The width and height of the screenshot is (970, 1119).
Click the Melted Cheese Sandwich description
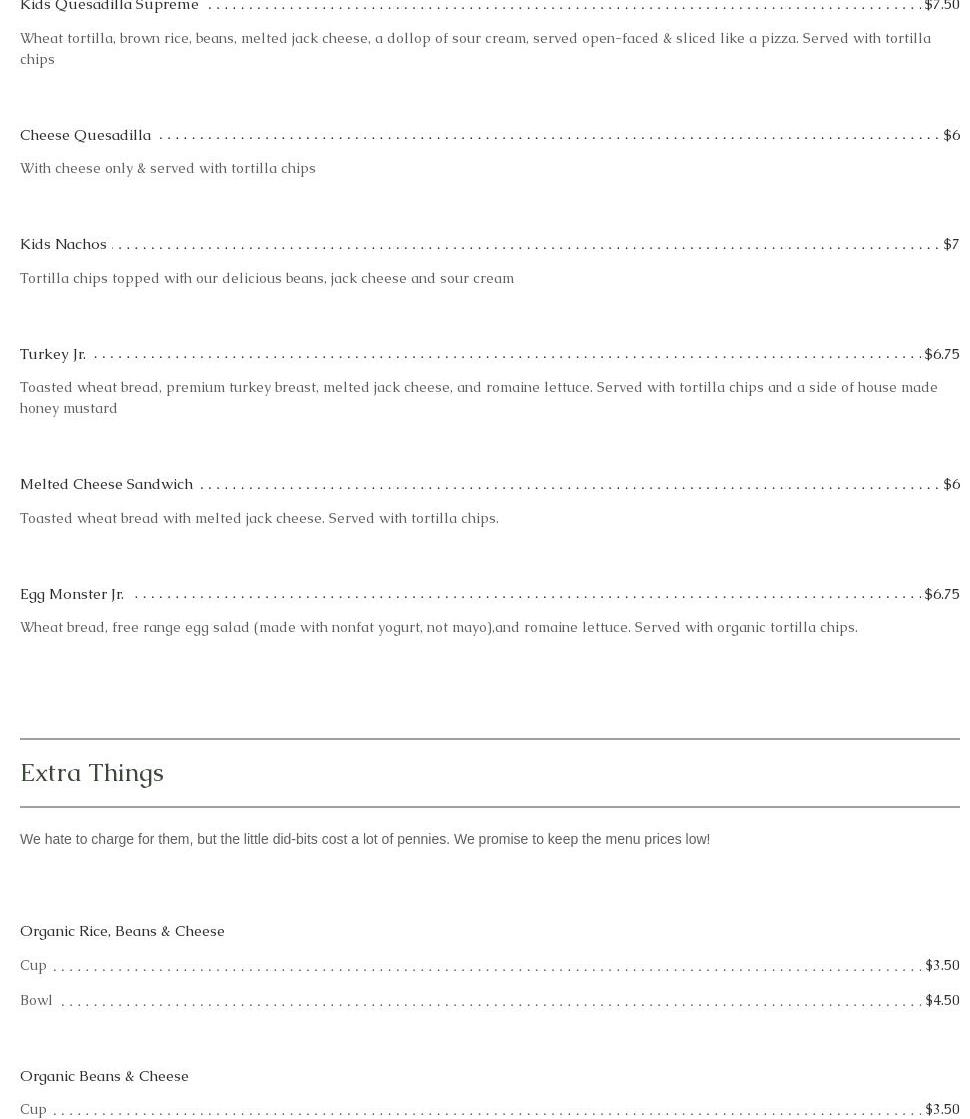(x=259, y=518)
